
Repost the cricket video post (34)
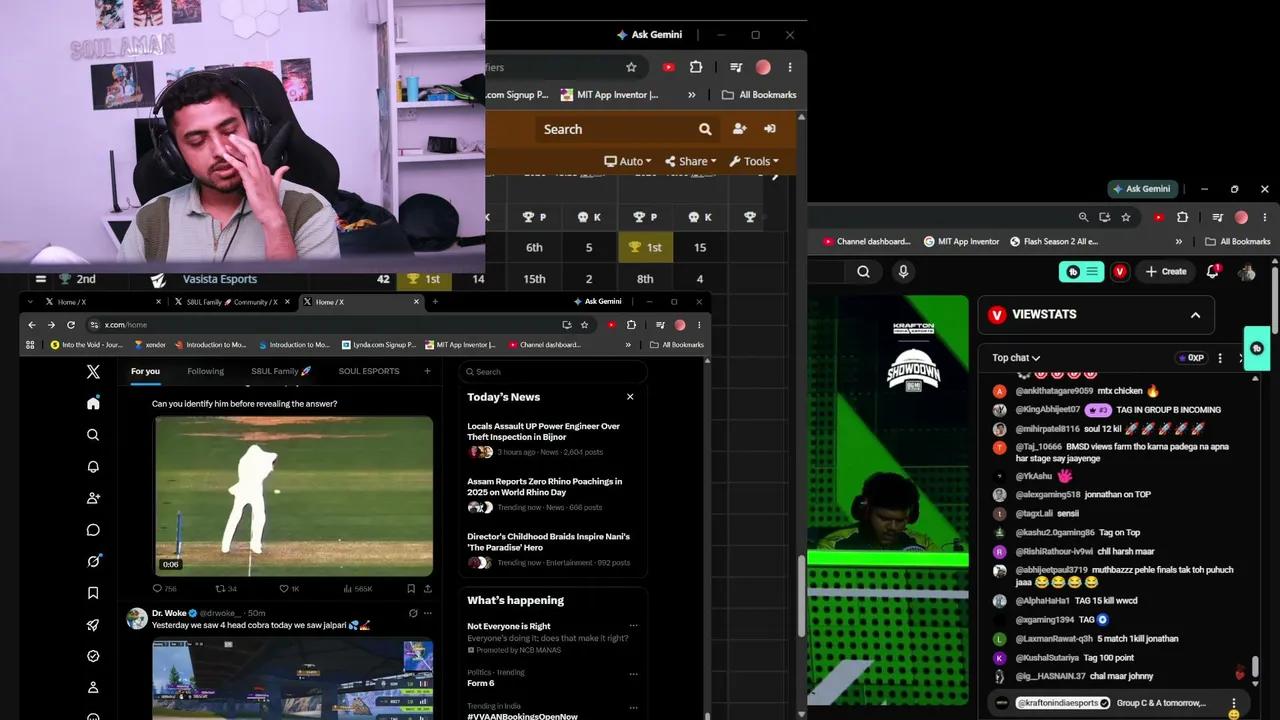coord(226,589)
